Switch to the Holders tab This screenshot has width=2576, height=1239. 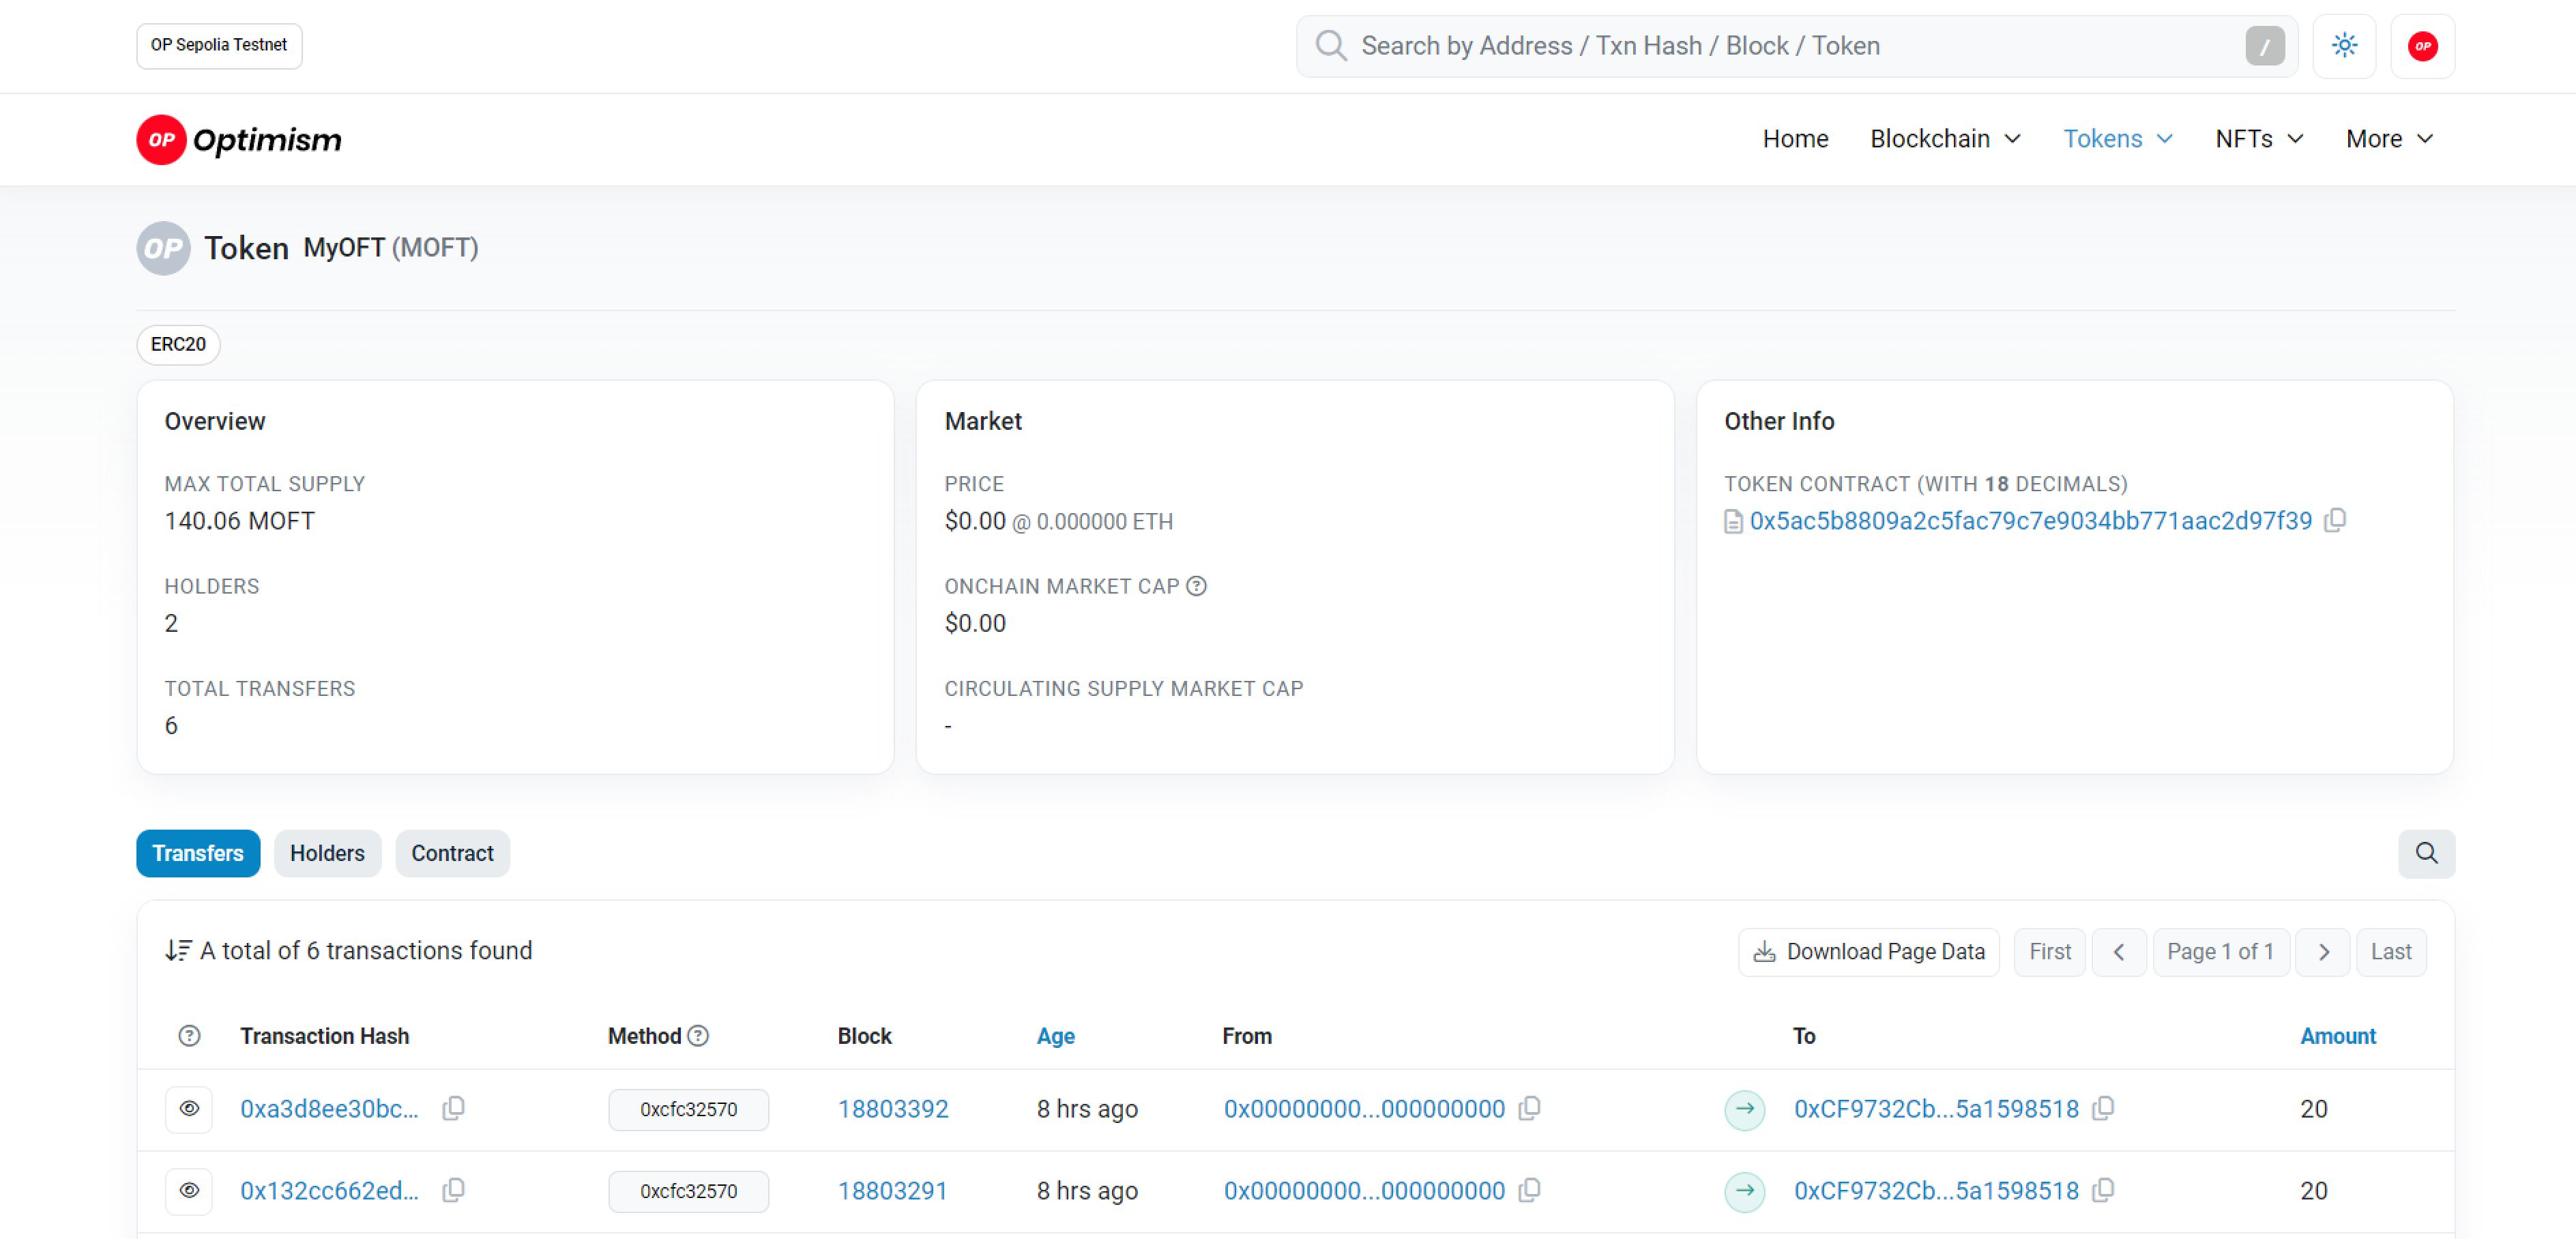327,853
